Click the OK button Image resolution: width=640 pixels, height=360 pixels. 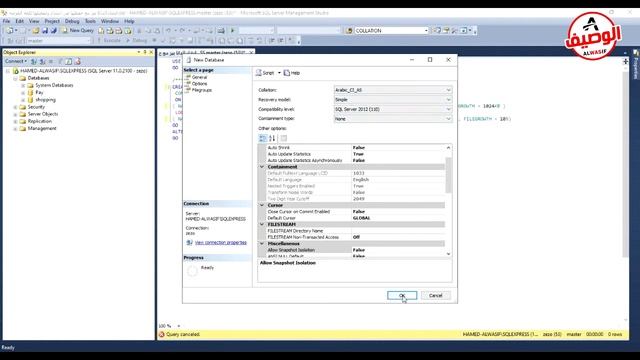click(x=402, y=296)
